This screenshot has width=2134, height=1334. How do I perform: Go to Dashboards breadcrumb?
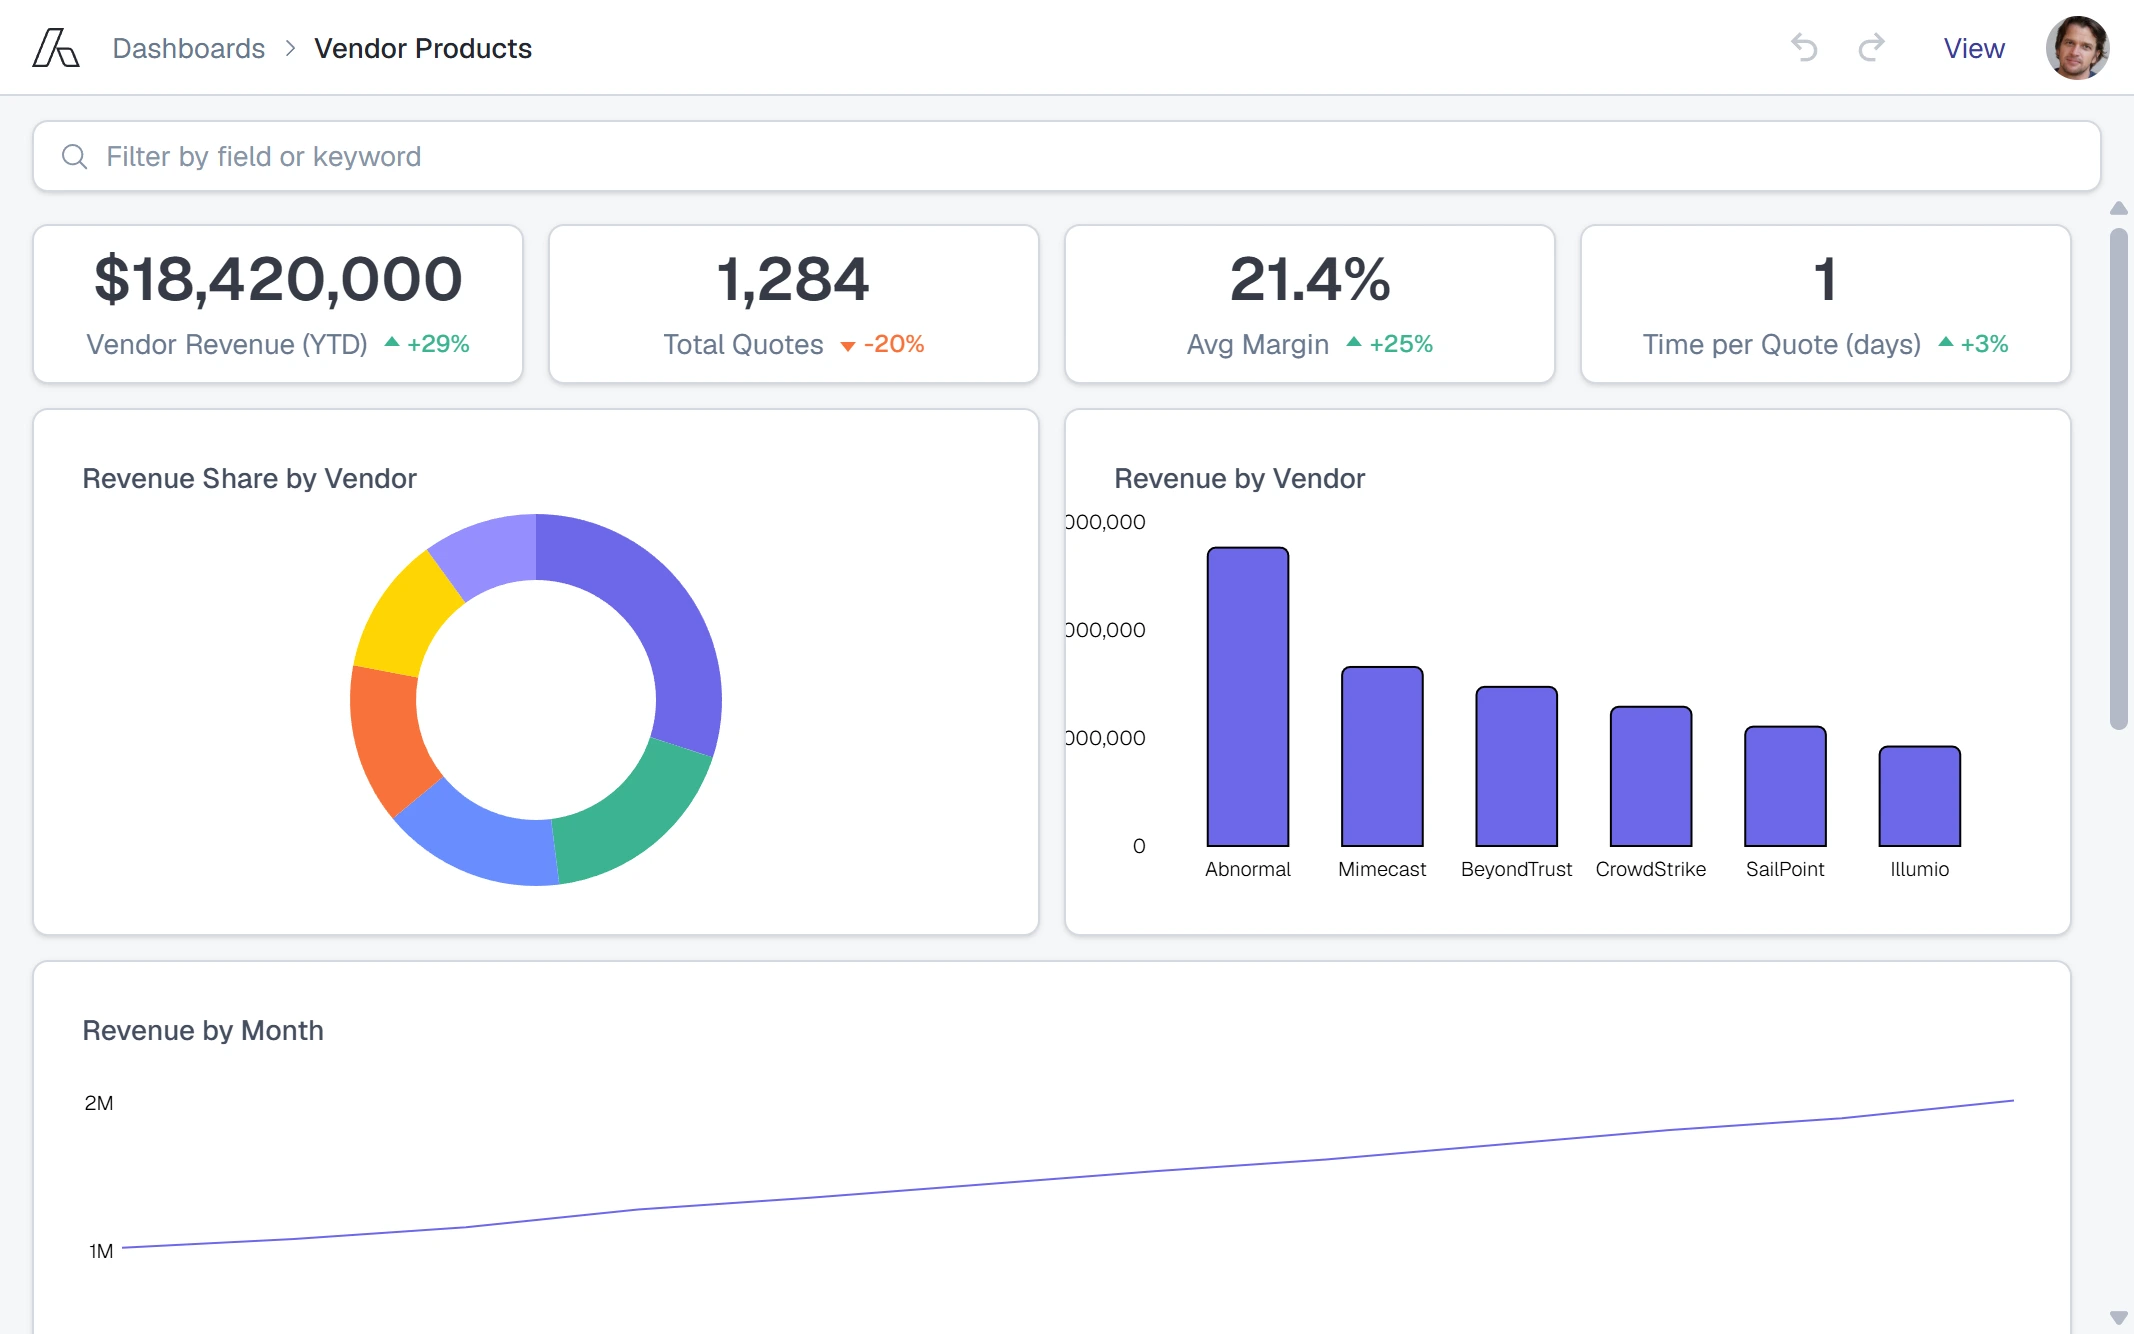188,48
